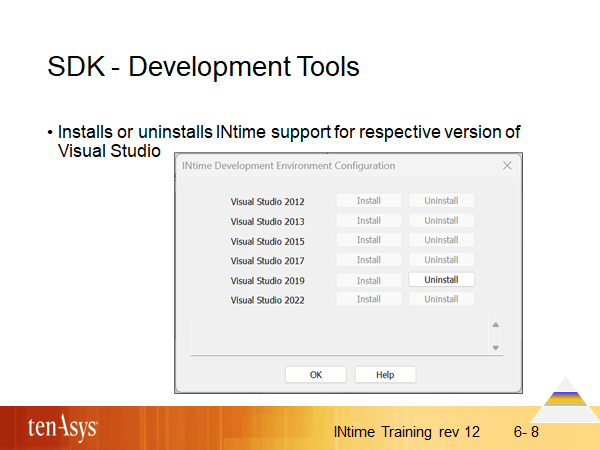Viewport: 600px width, 450px height.
Task: Click Uninstall for Visual Studio 2013
Action: (441, 220)
